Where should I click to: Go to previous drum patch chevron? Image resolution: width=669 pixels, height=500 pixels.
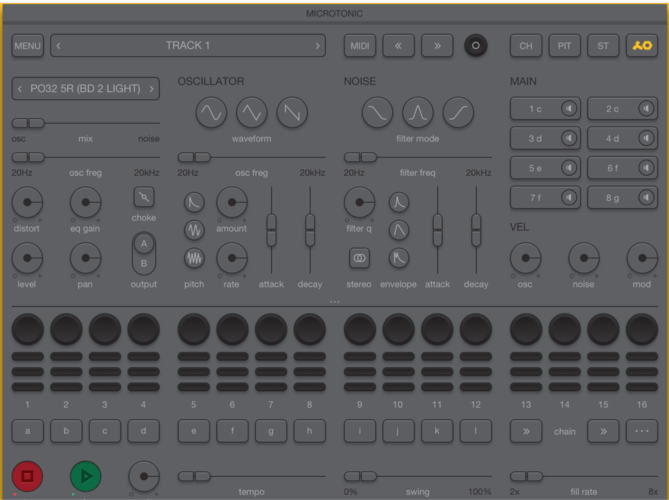pyautogui.click(x=20, y=89)
